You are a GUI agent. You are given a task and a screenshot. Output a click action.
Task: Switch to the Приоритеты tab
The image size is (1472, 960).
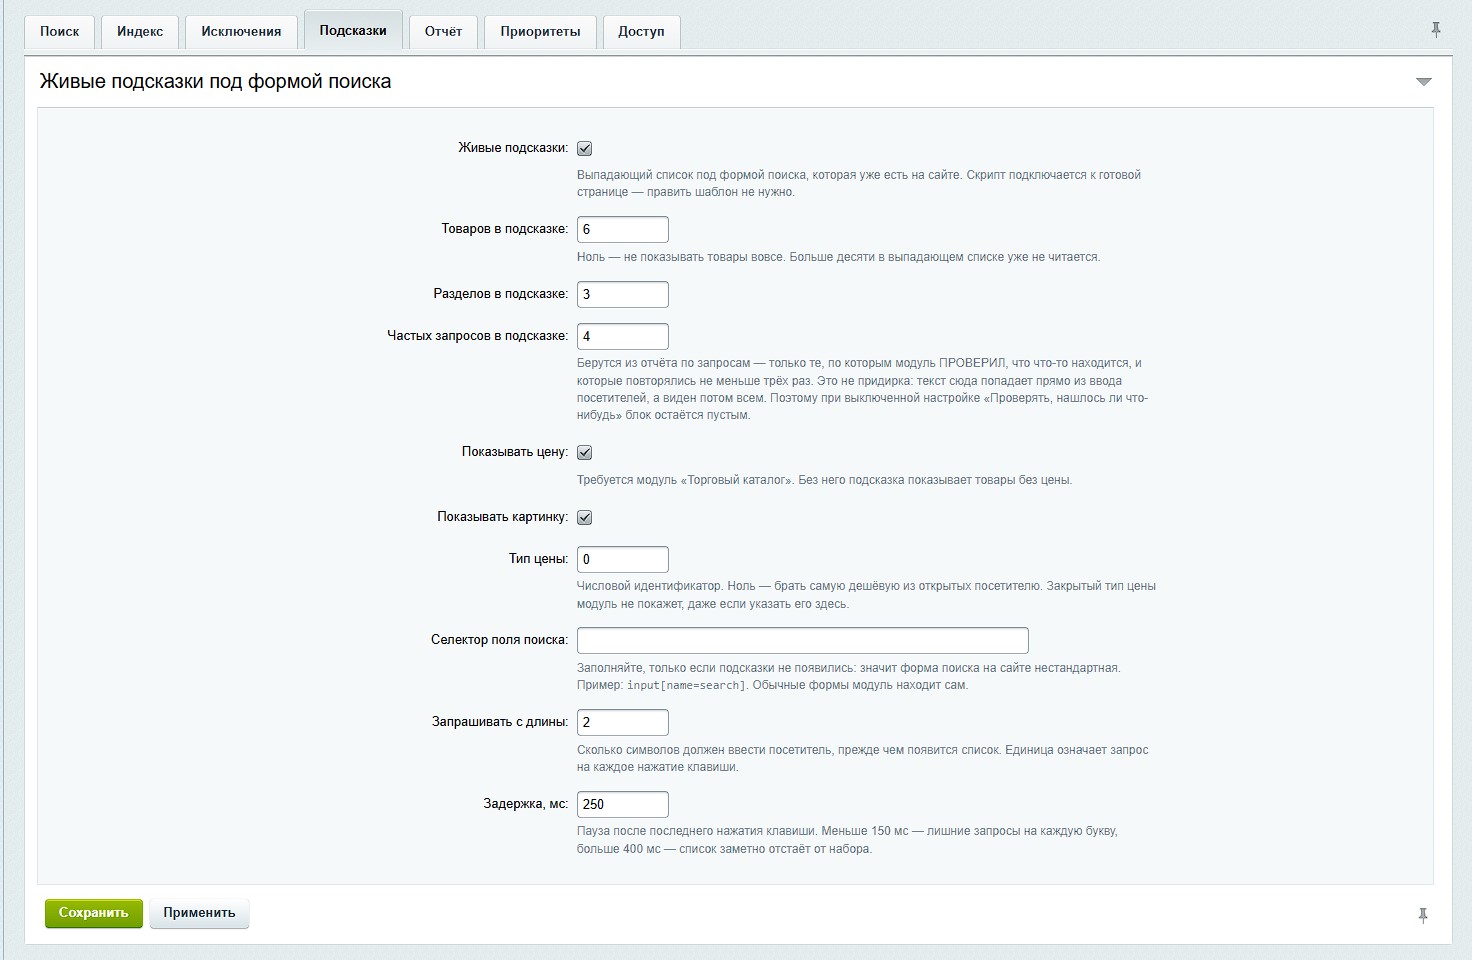click(540, 32)
